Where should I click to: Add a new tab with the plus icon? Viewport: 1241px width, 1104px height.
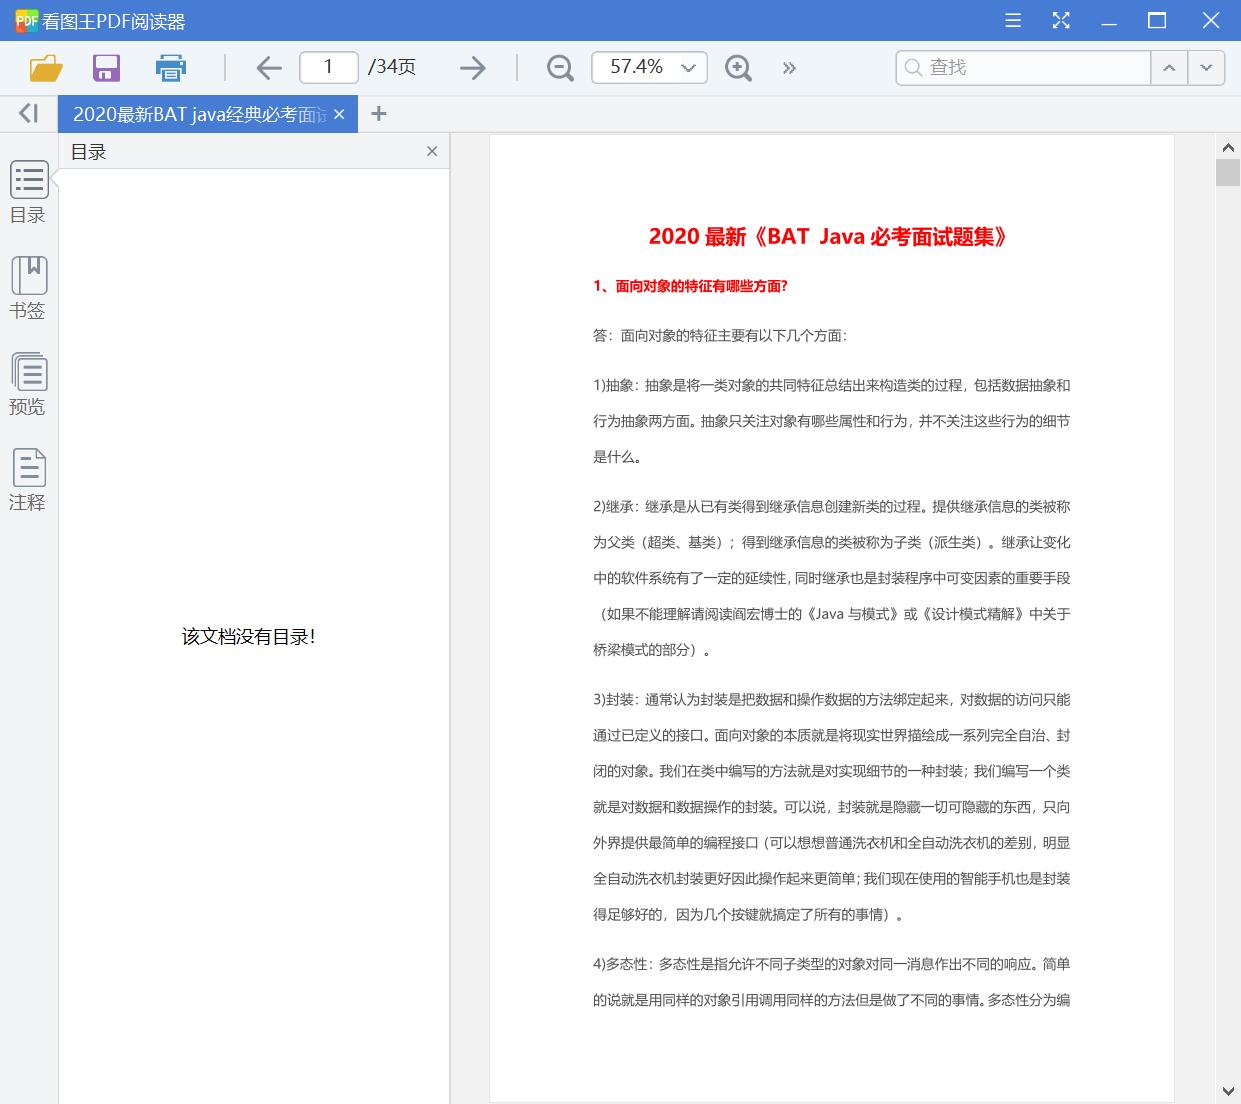tap(378, 114)
